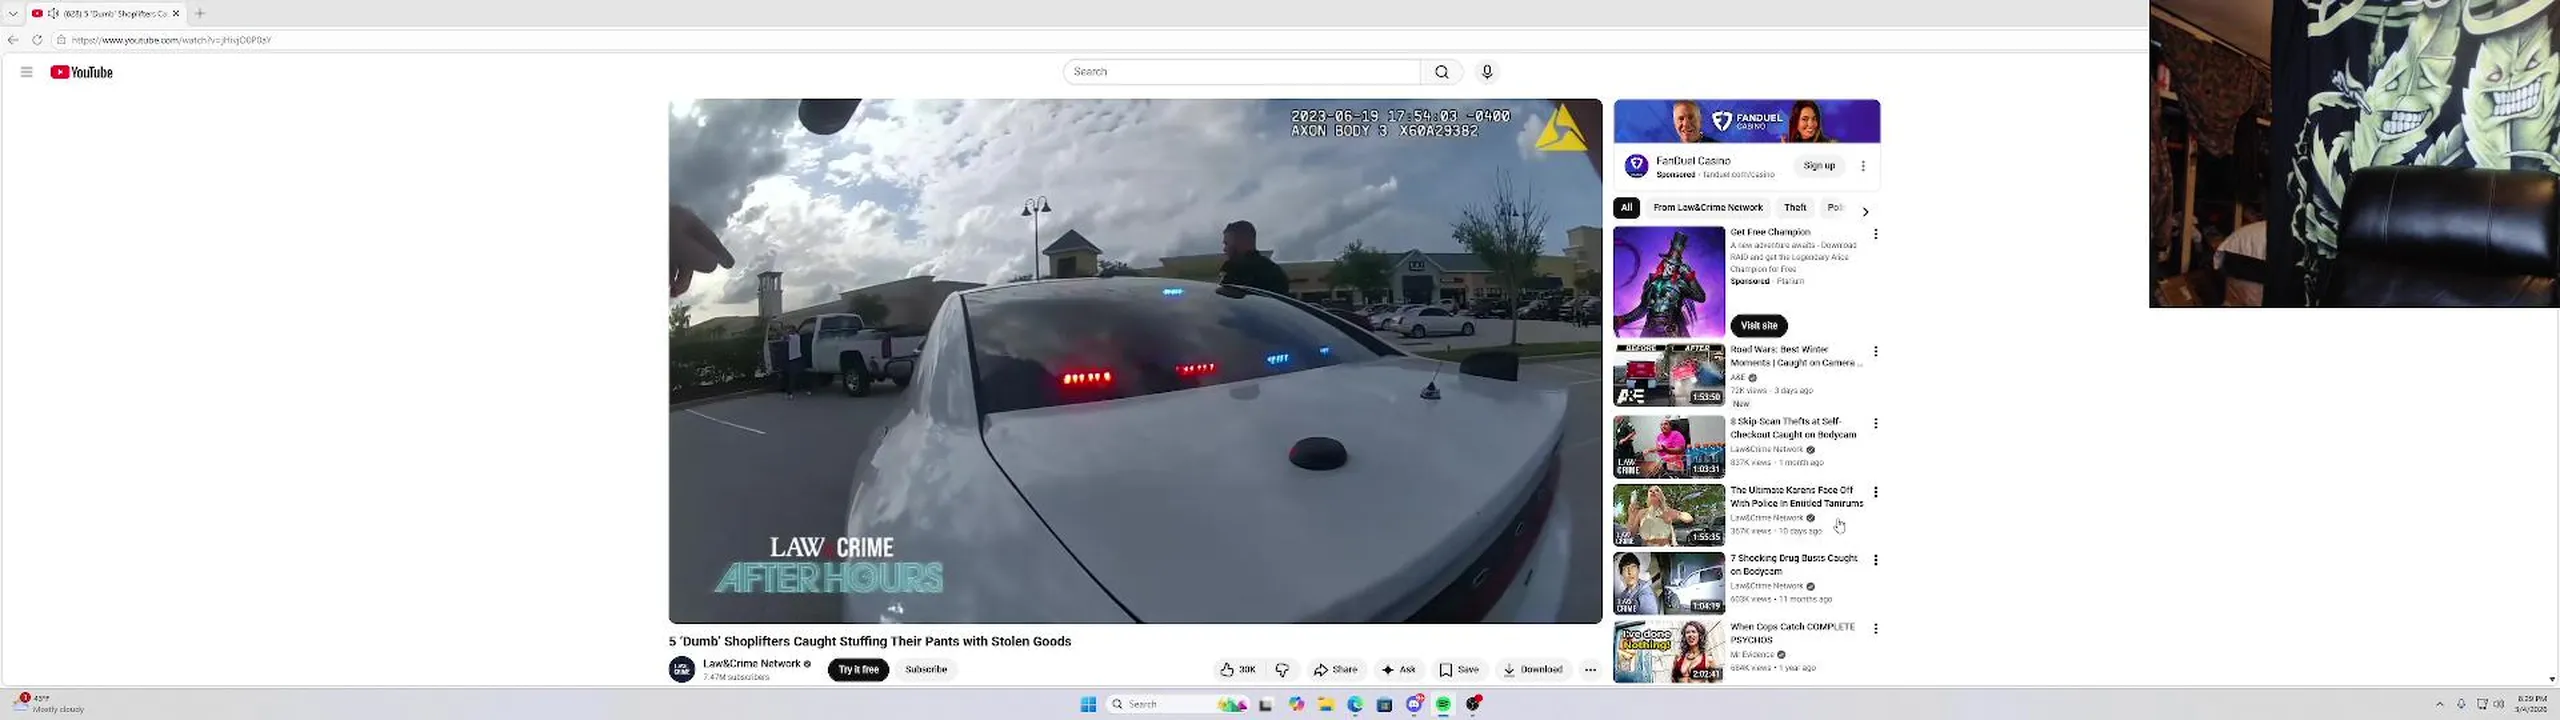This screenshot has height=720, width=2560.
Task: Click the FanDuel Casino banner ad image
Action: click(1747, 122)
